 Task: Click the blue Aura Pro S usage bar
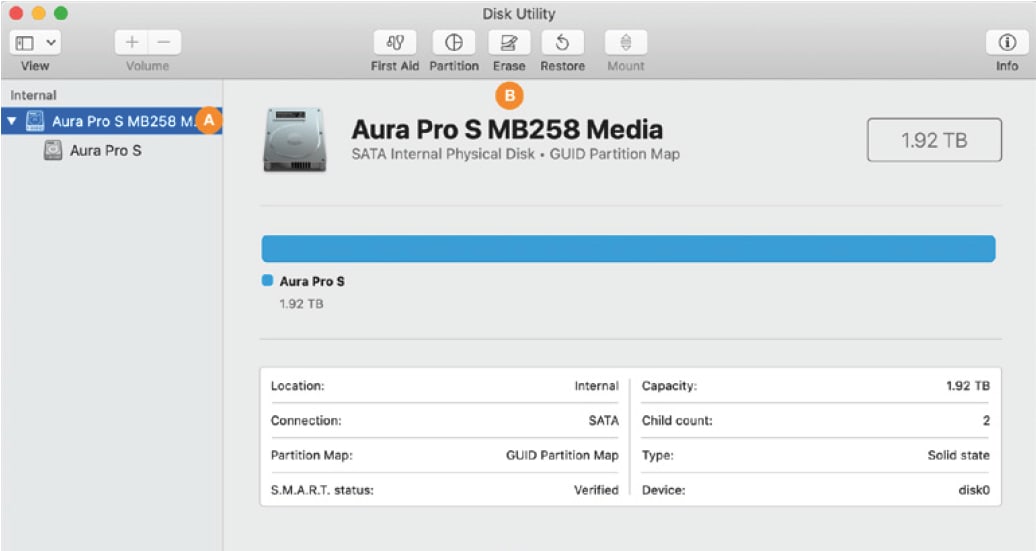(x=628, y=249)
